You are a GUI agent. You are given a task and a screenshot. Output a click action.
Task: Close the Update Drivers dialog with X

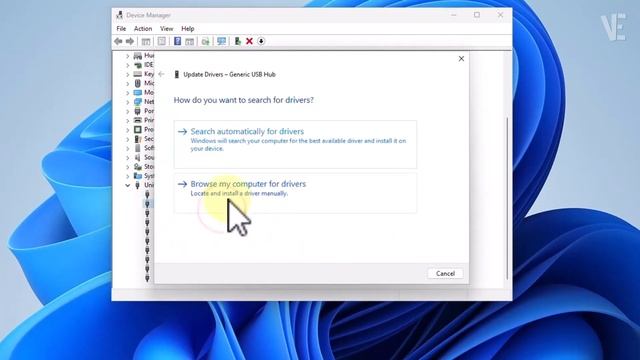(x=461, y=59)
